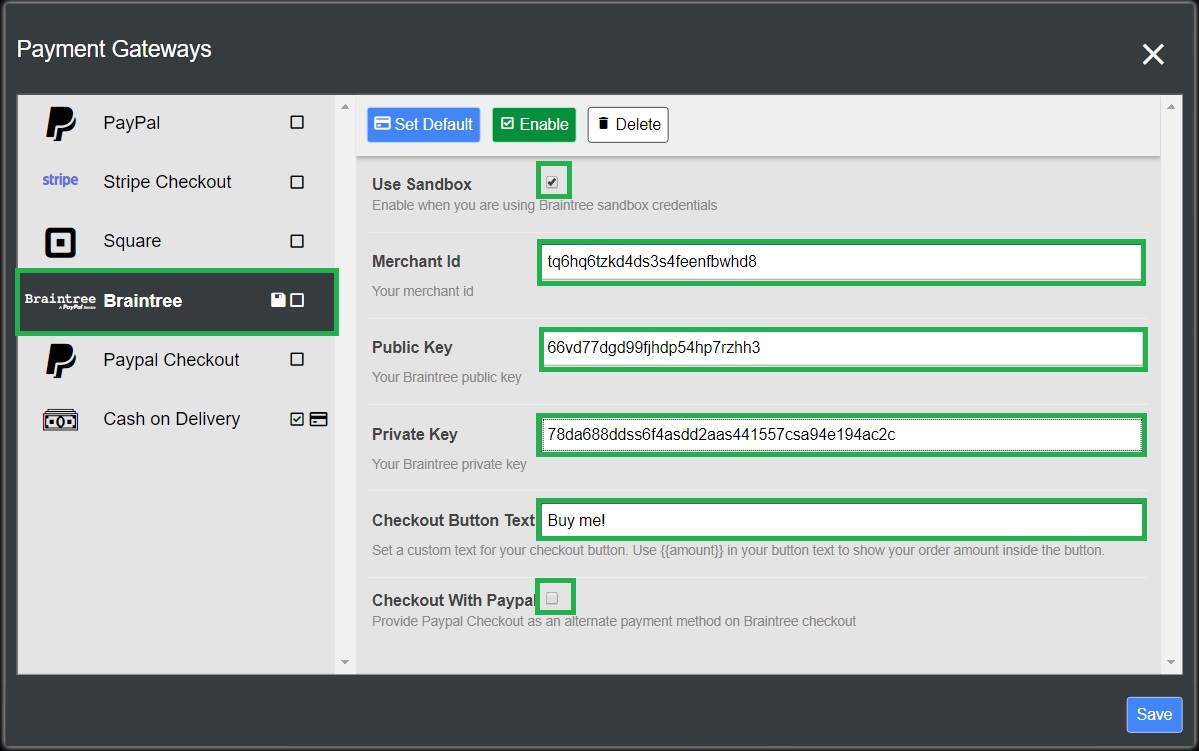Click the Delete button
The height and width of the screenshot is (751, 1199).
point(628,125)
